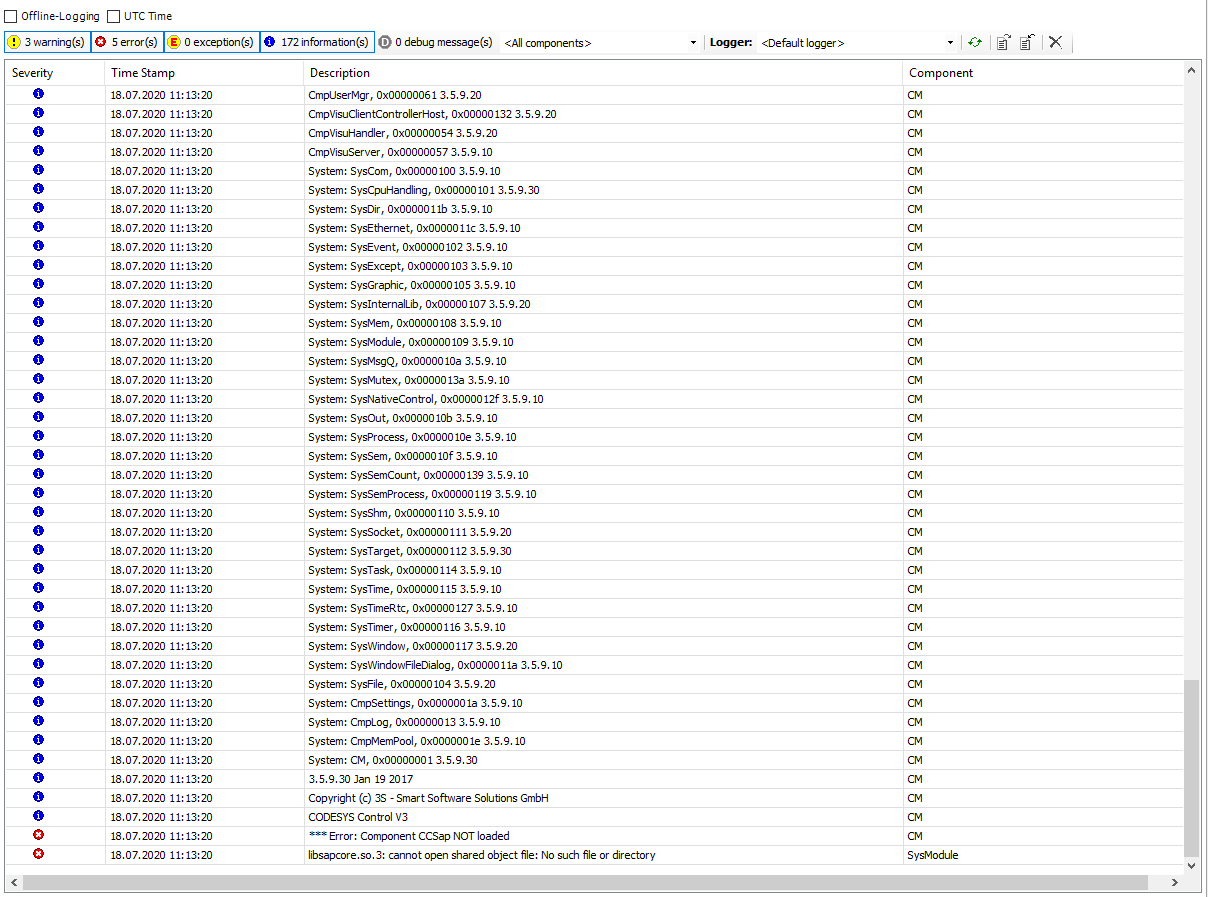Select 'System: CM, 0x00000001 3.5.9.30' description

393,760
